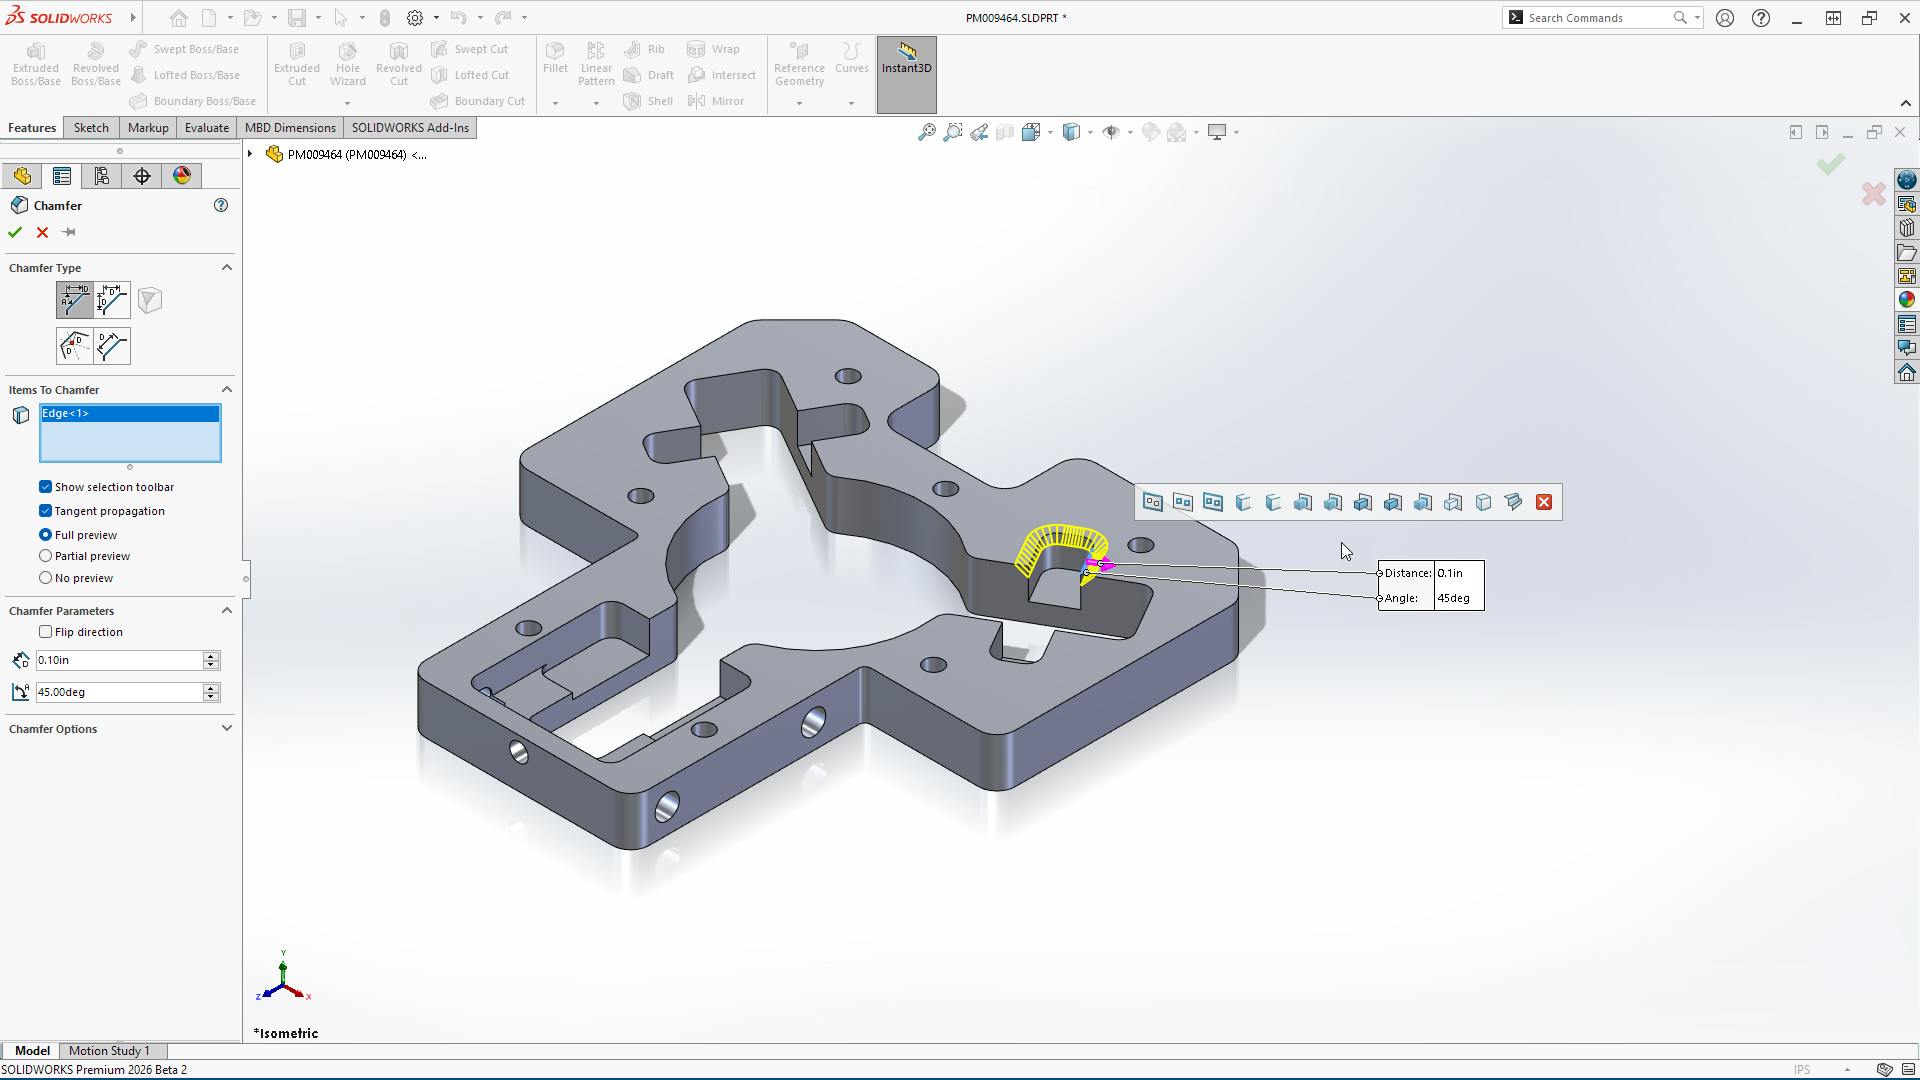The width and height of the screenshot is (1920, 1080).
Task: Choose the Partial preview radio option
Action: click(45, 556)
